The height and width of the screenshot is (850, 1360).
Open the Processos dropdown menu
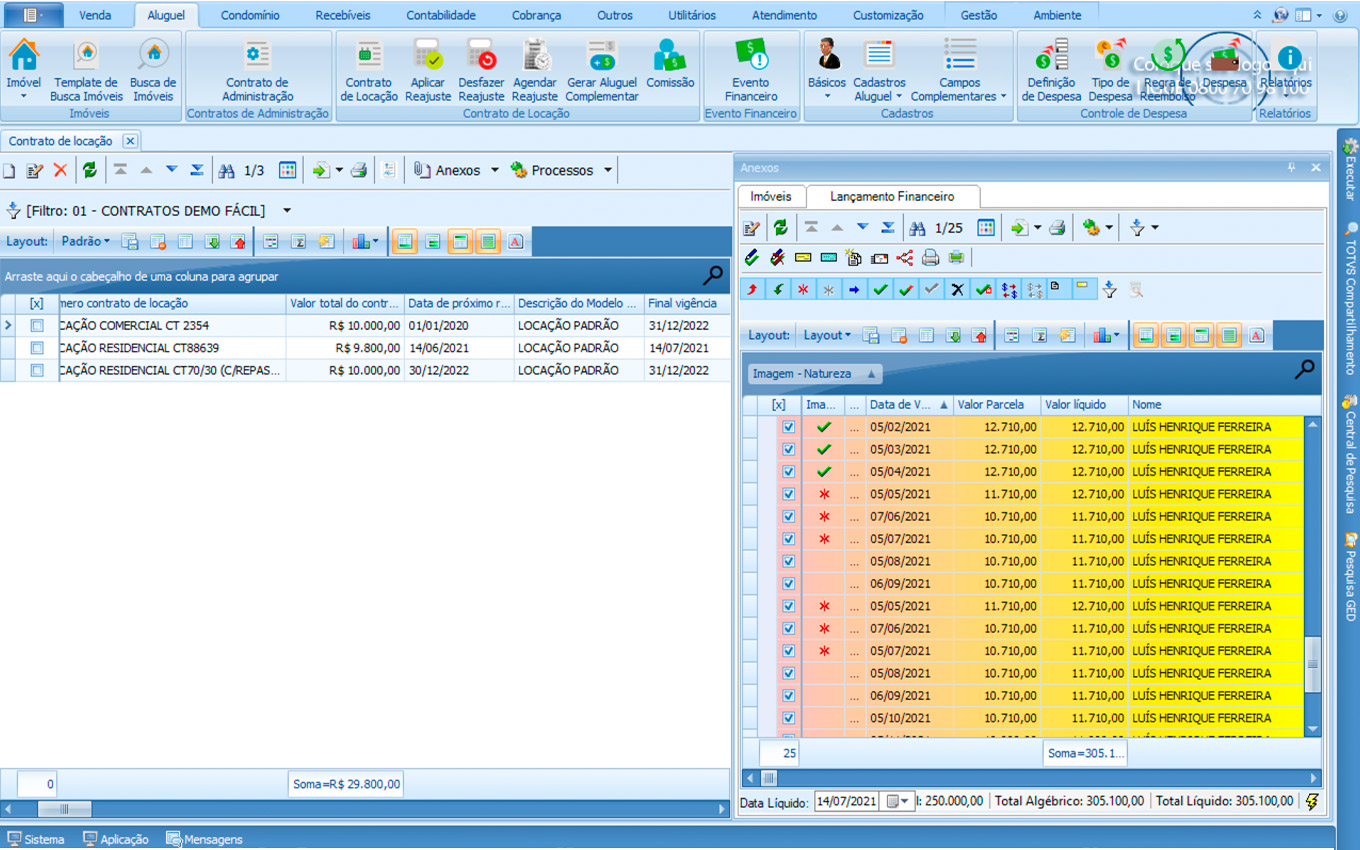[607, 171]
